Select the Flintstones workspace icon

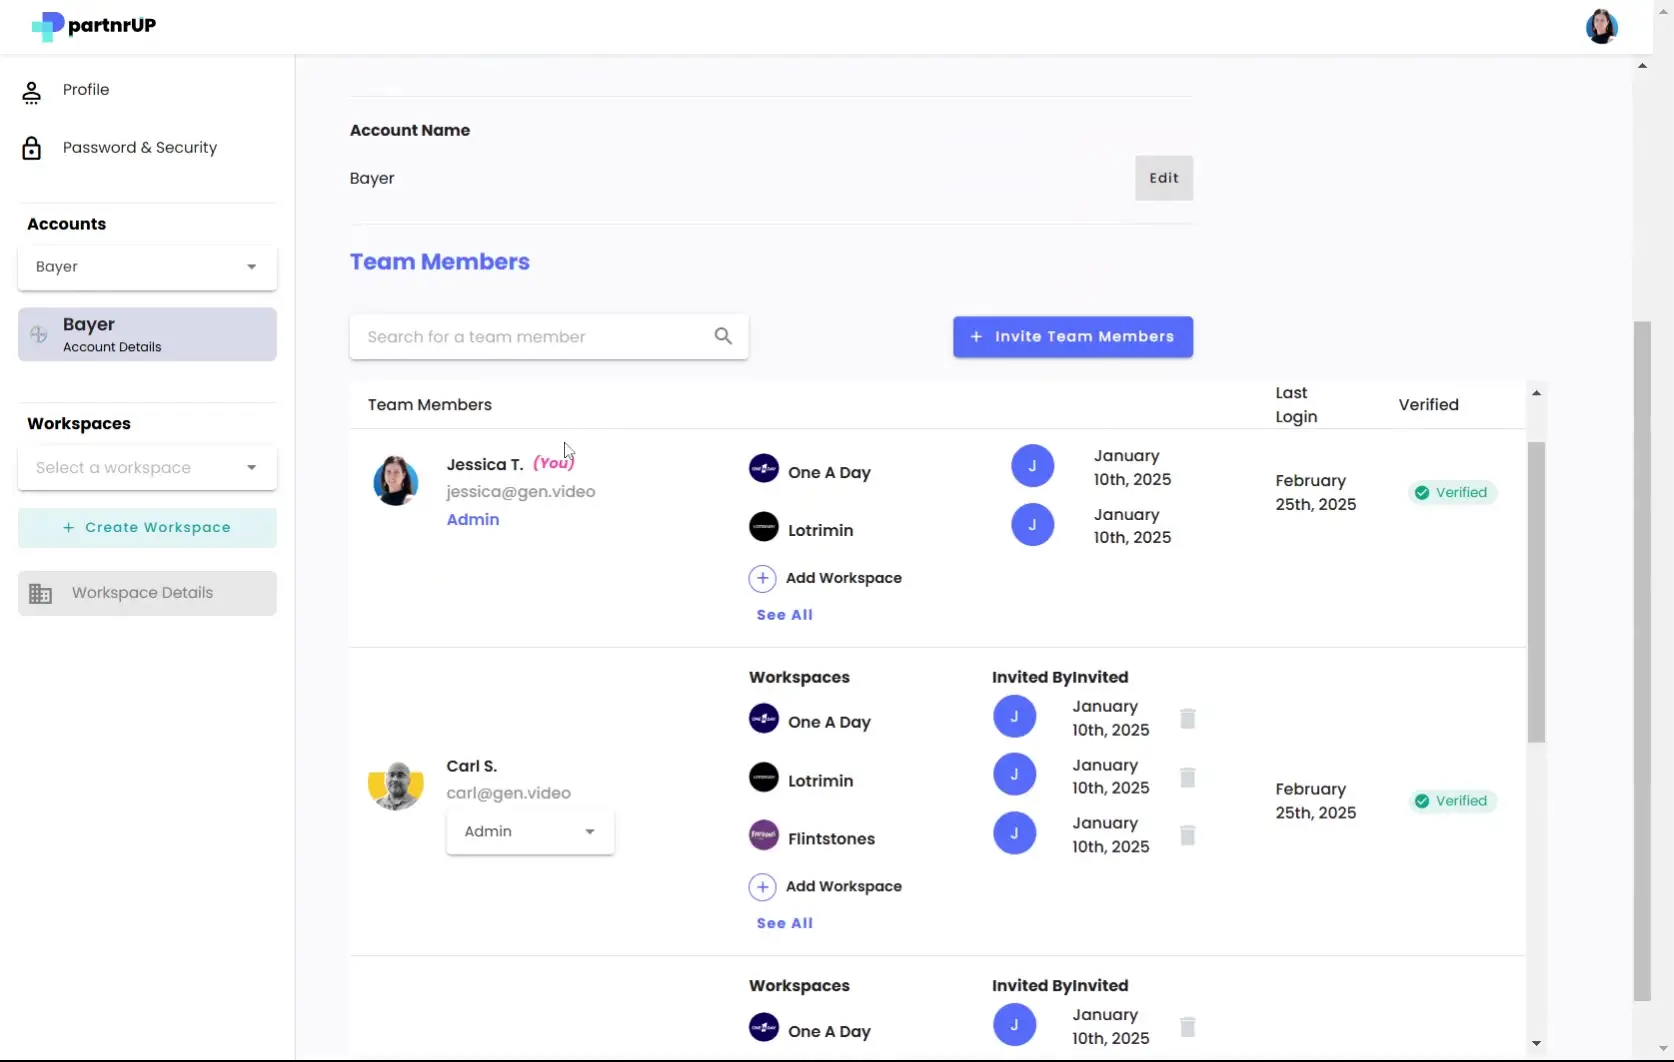[x=764, y=835]
